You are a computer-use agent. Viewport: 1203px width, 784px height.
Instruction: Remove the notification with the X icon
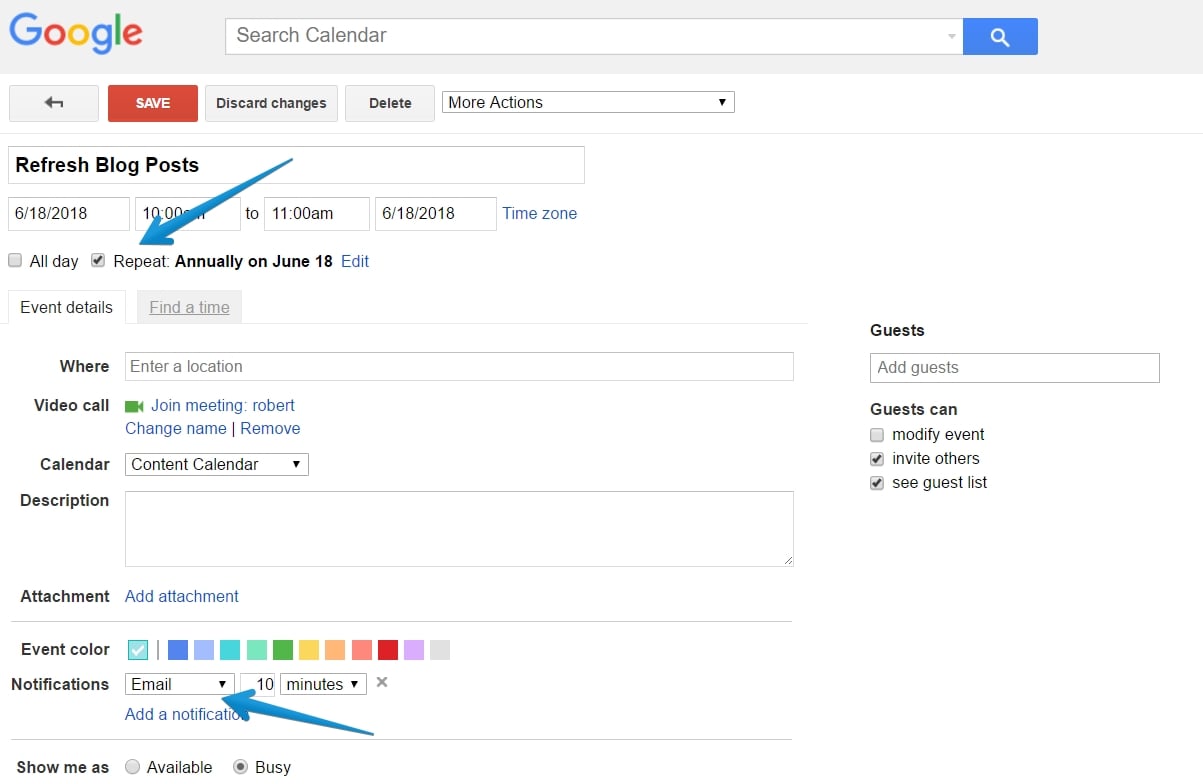381,683
